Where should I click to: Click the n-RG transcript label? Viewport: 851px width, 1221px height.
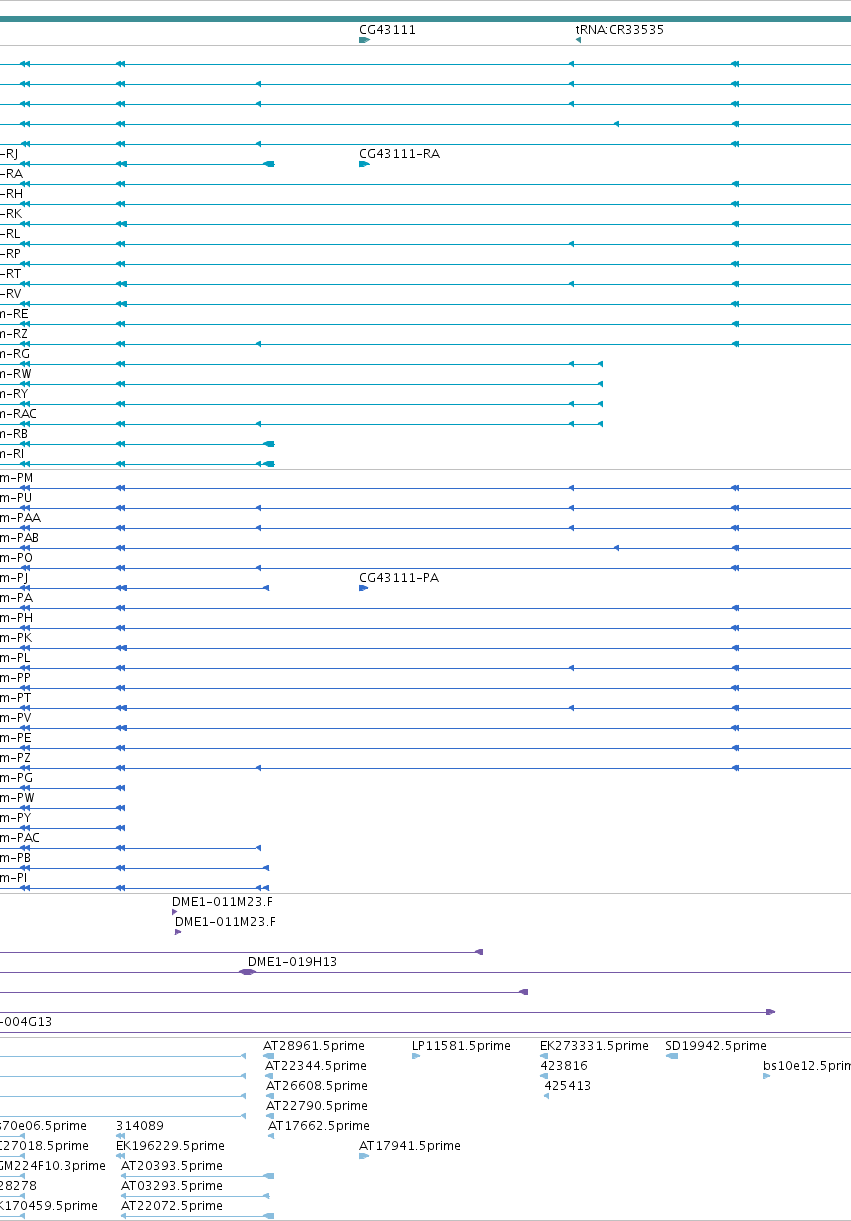pyautogui.click(x=15, y=354)
